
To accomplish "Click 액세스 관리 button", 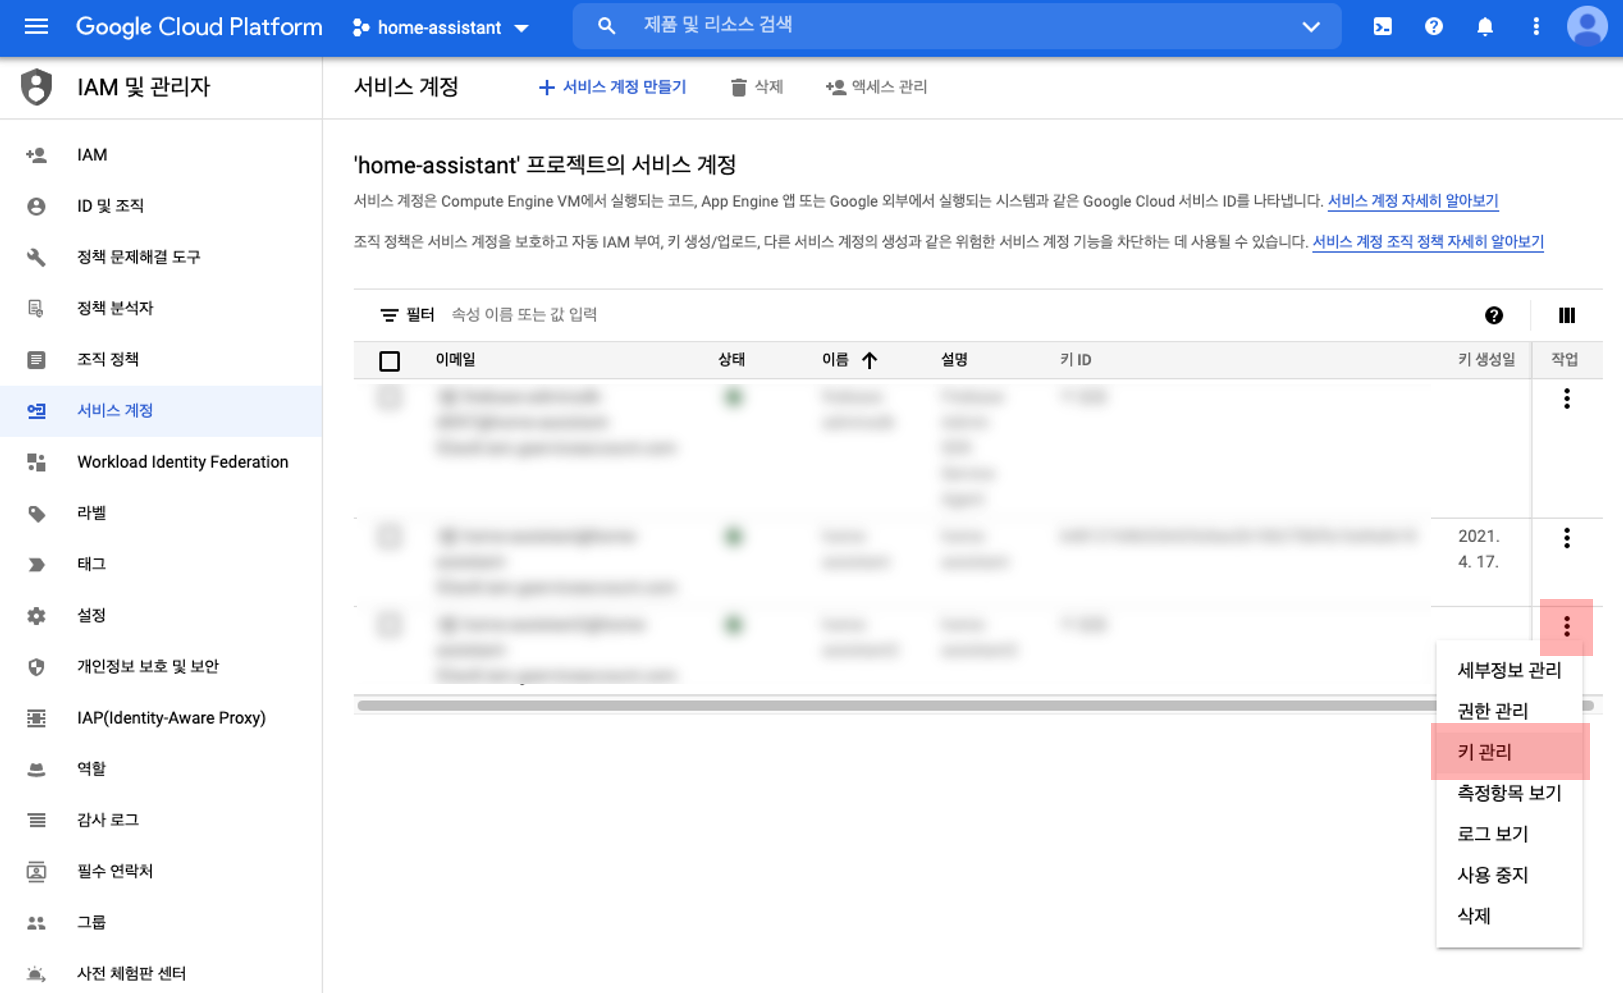I will click(876, 87).
